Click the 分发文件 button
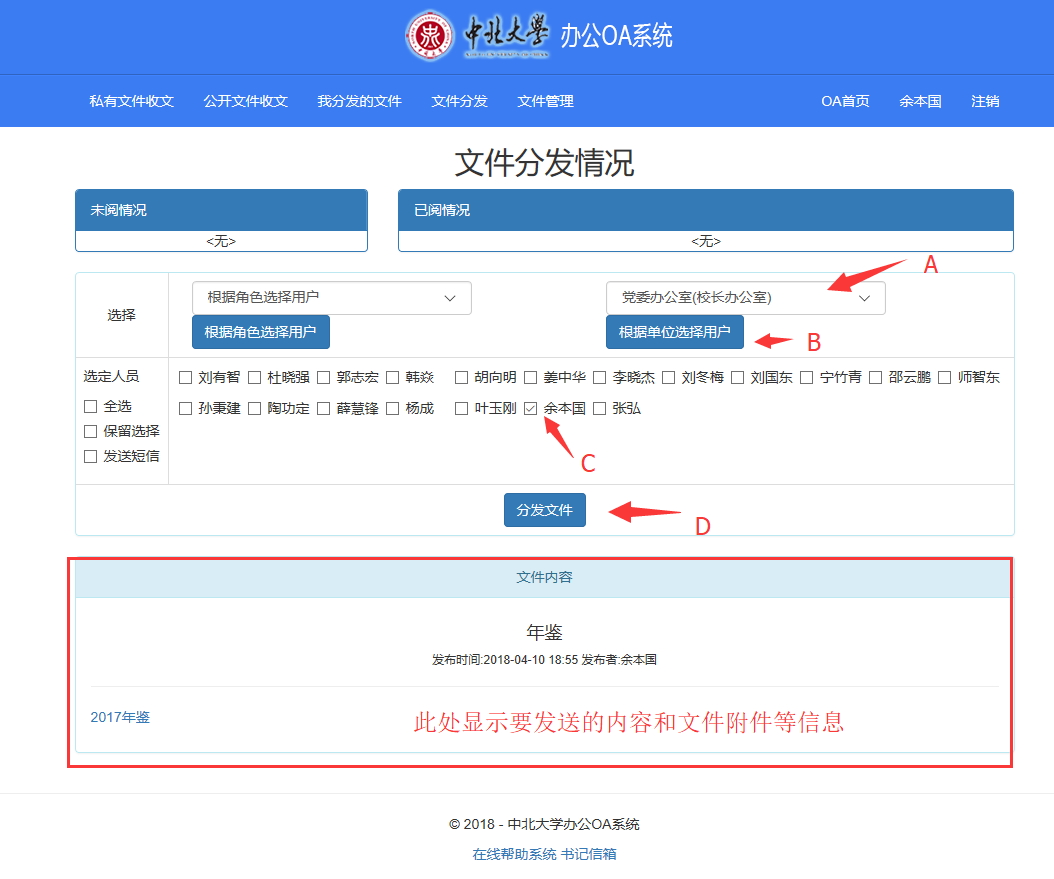Screen dimensions: 1054x879 click(544, 510)
